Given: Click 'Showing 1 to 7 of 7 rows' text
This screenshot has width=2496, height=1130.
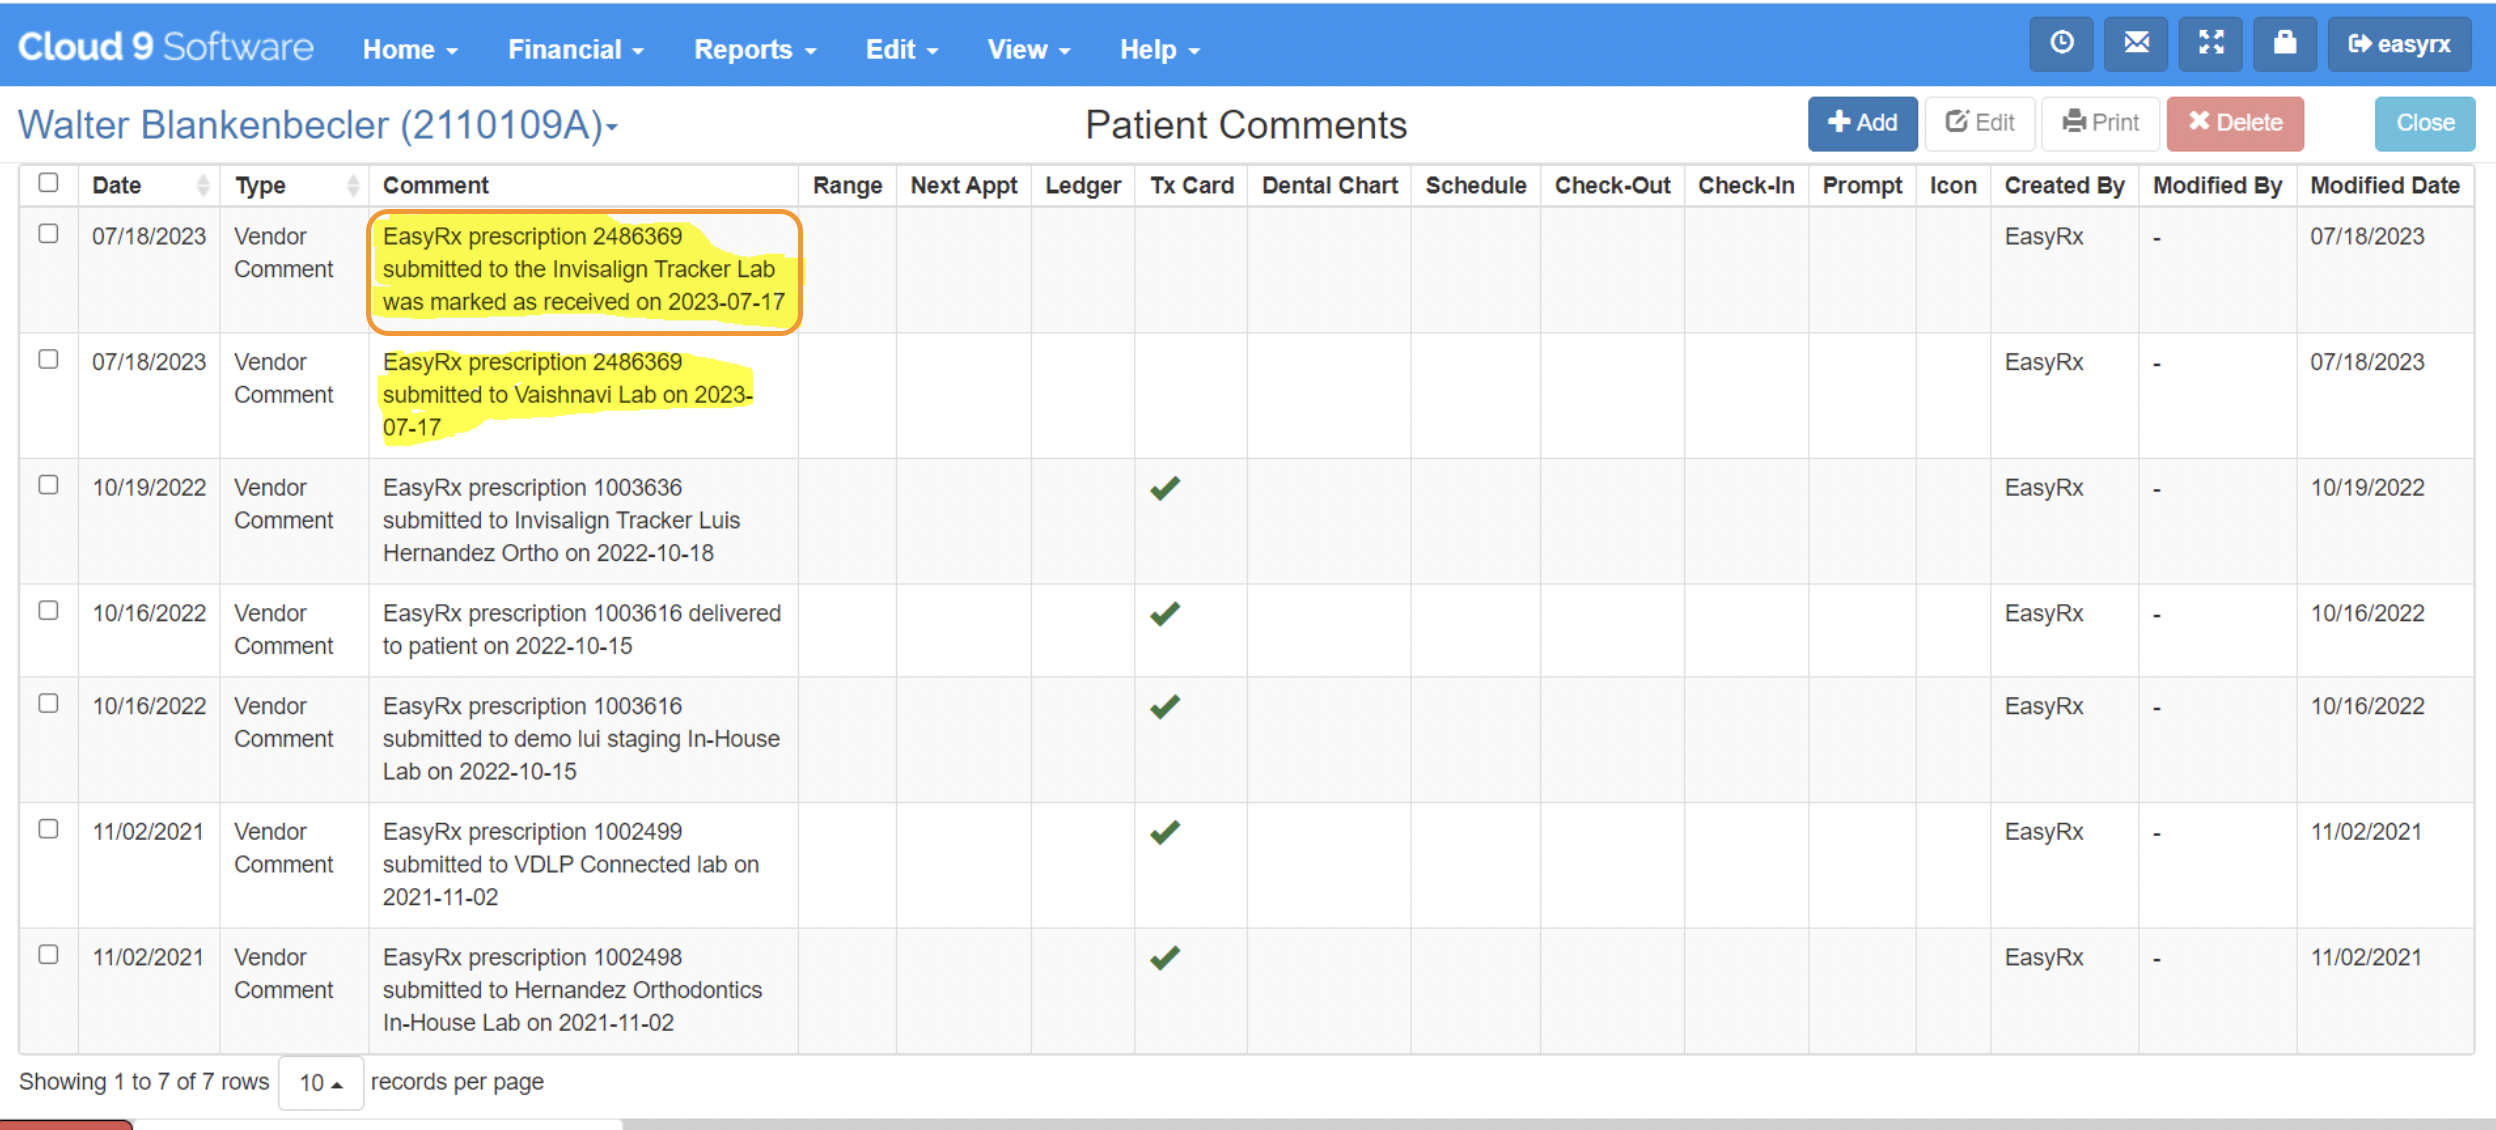Looking at the screenshot, I should (x=144, y=1082).
